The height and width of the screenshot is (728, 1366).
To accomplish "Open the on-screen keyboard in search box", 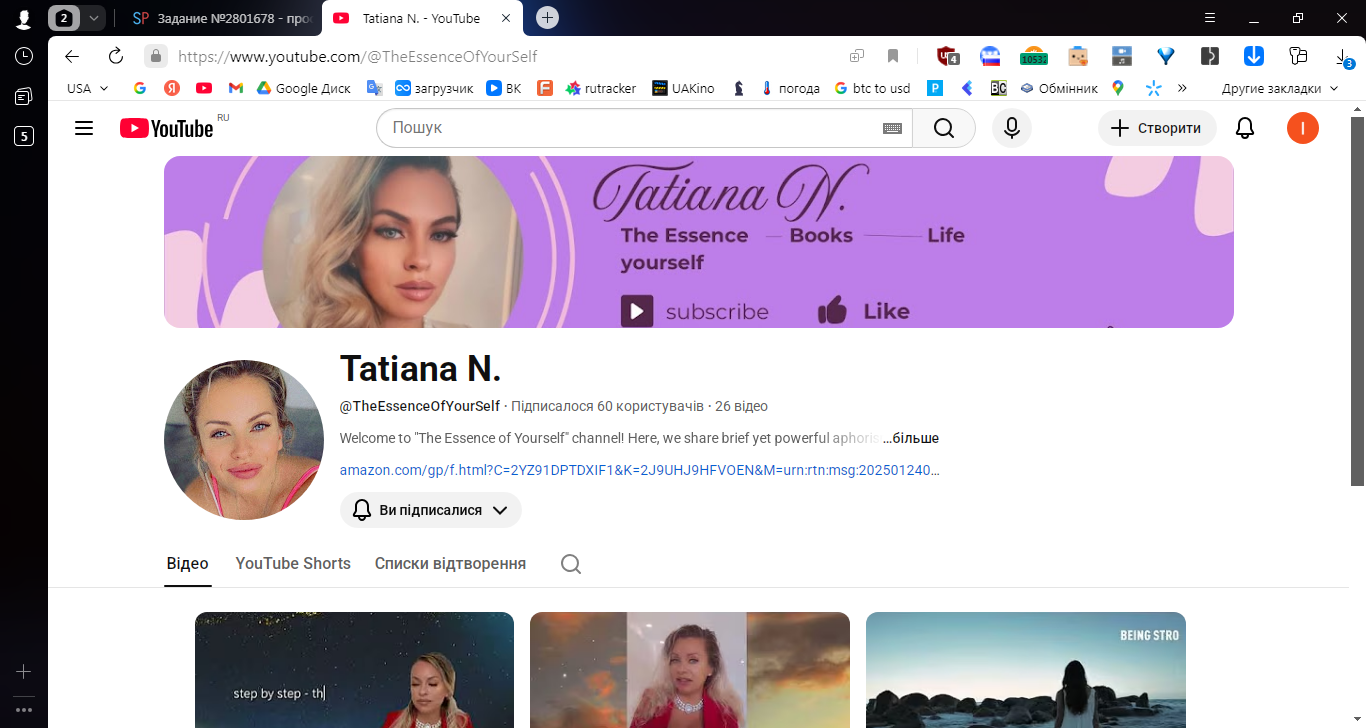I will point(893,128).
